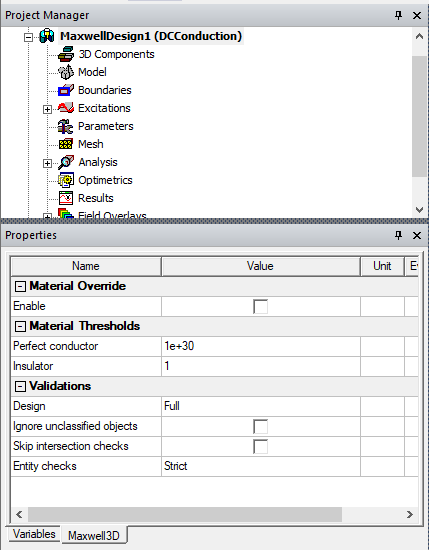
Task: Click the 3D Components icon
Action: (x=66, y=54)
